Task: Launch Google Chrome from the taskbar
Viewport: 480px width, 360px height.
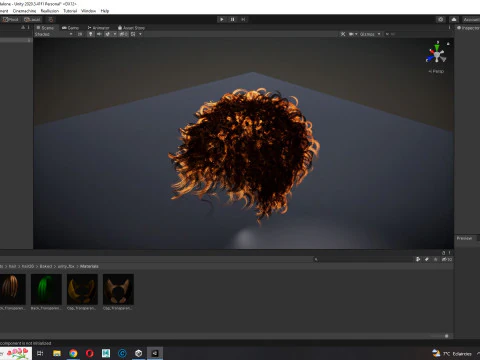Action: click(73, 353)
